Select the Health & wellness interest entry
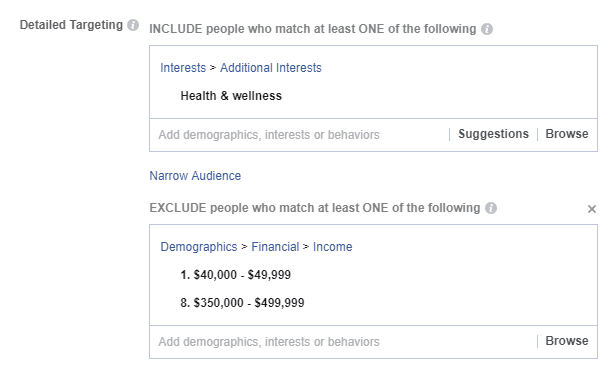Image resolution: width=609 pixels, height=375 pixels. point(231,95)
